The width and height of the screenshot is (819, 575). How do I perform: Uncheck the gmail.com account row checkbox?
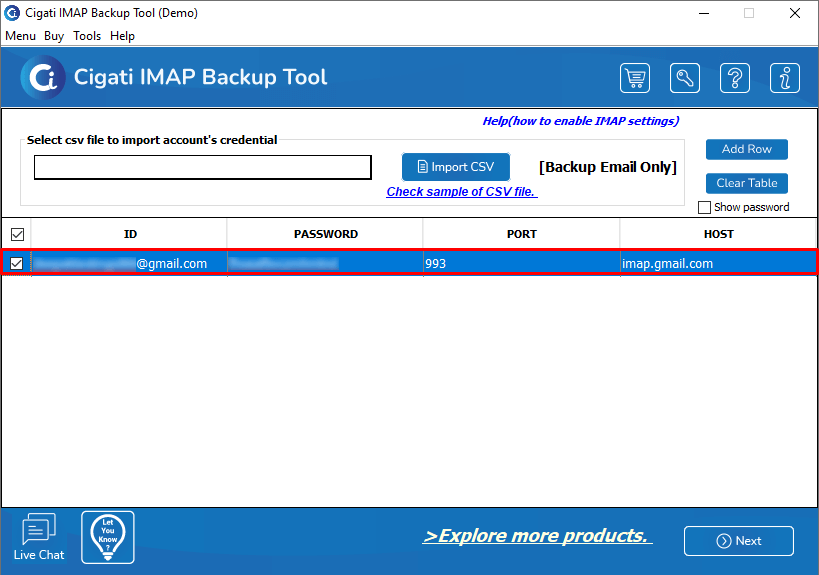click(x=17, y=263)
